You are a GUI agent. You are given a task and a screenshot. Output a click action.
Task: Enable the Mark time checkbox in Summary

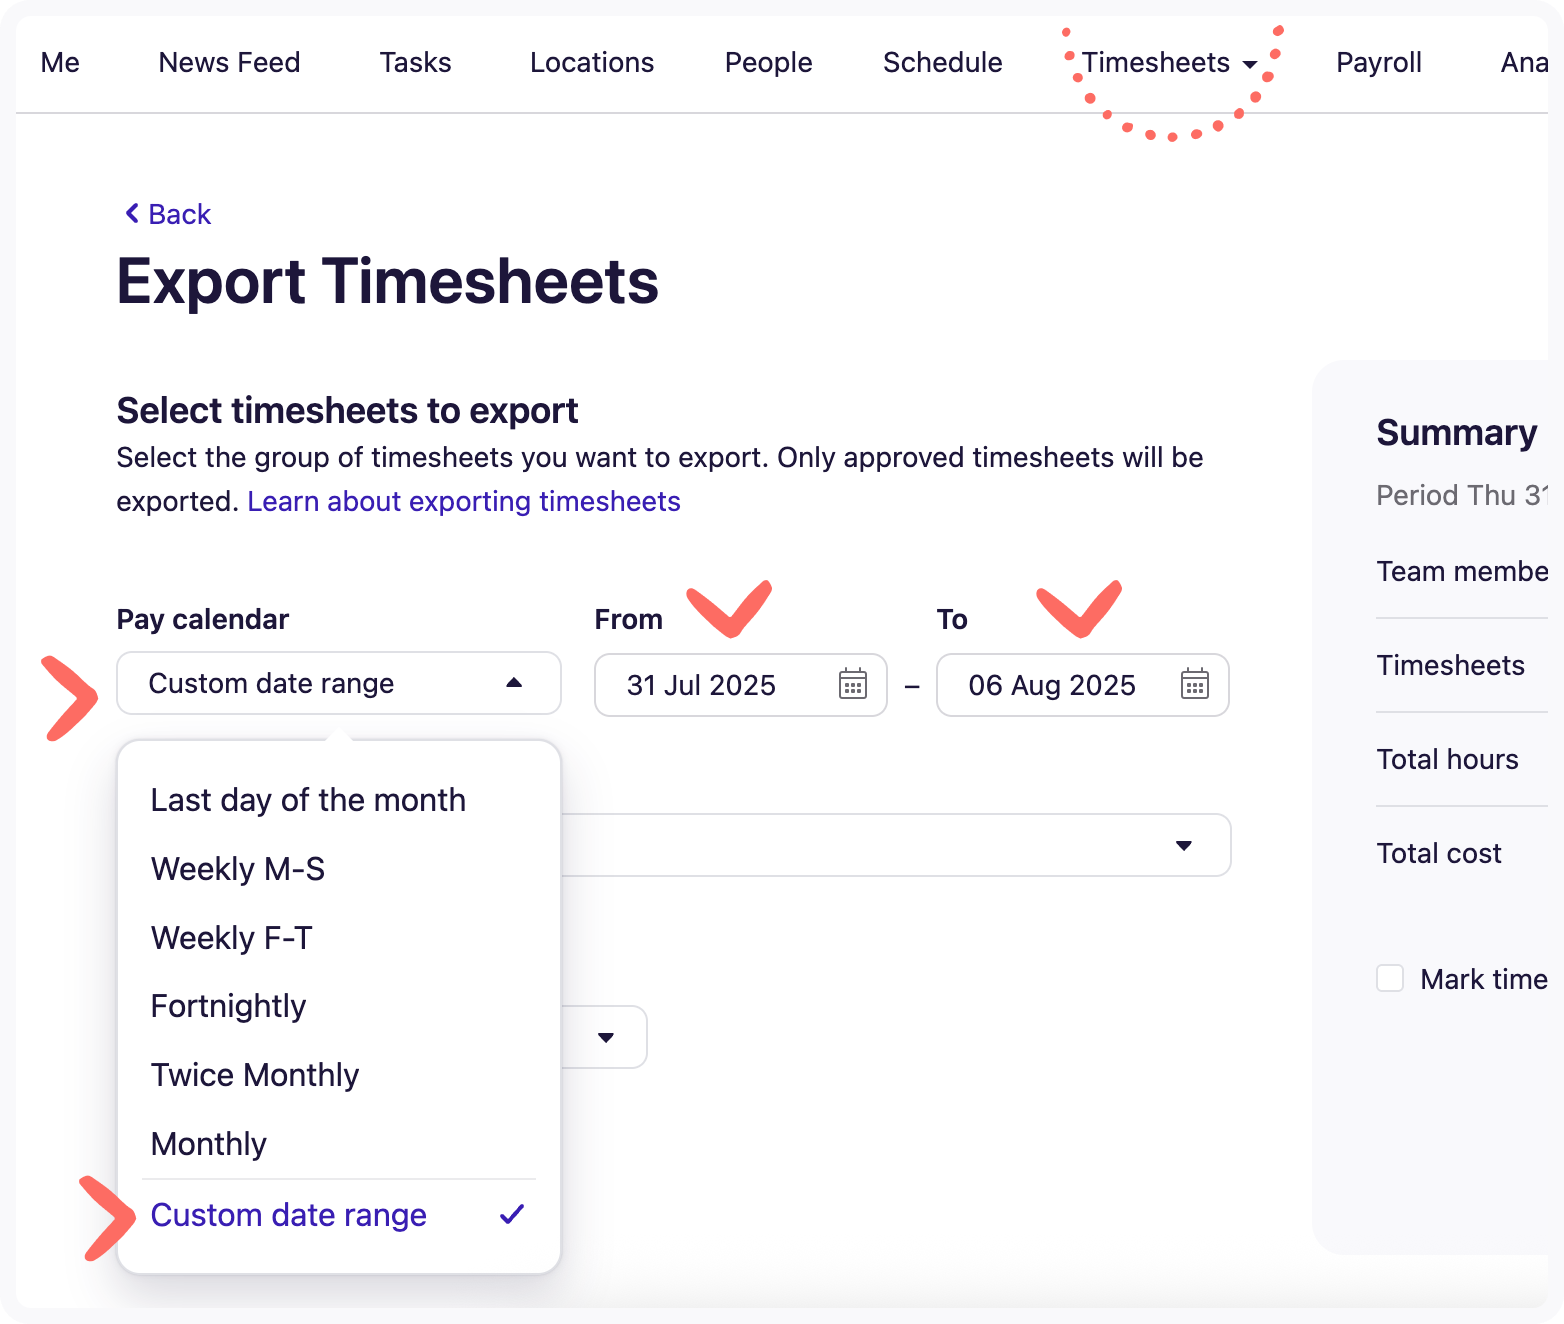(1390, 979)
